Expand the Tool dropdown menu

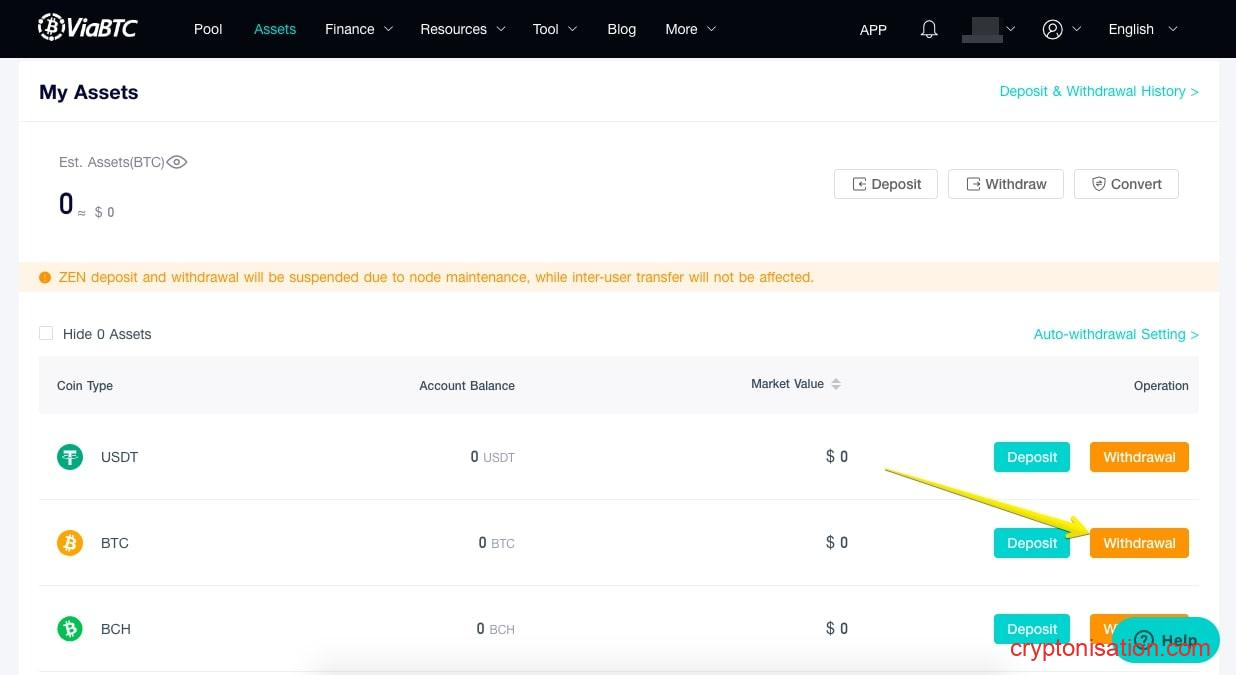(555, 29)
